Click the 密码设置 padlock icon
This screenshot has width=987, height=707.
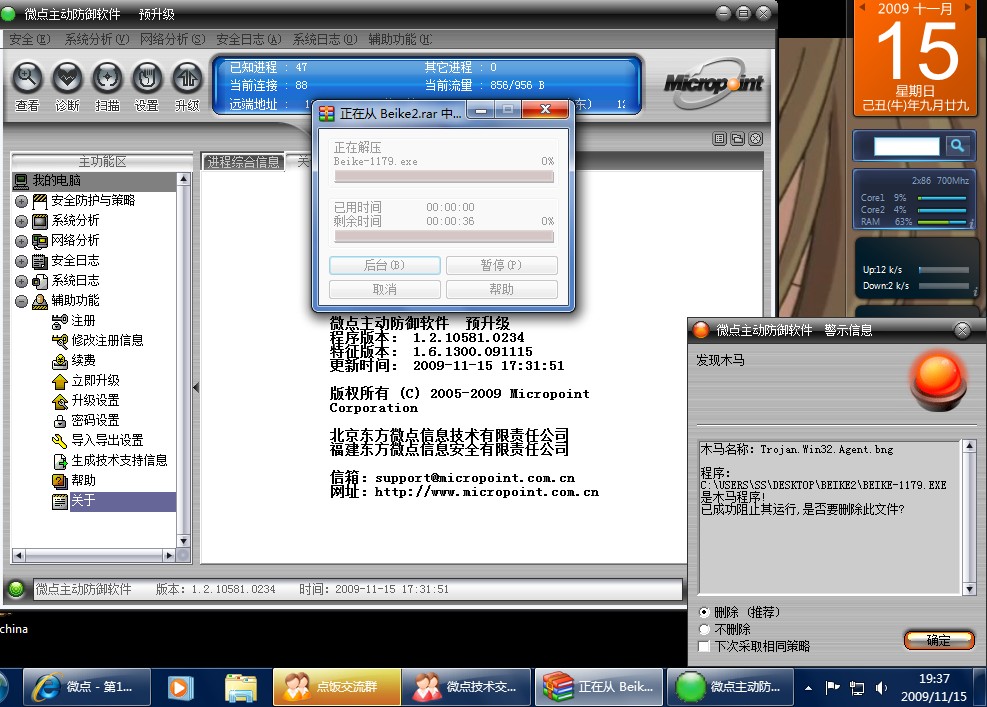[60, 421]
